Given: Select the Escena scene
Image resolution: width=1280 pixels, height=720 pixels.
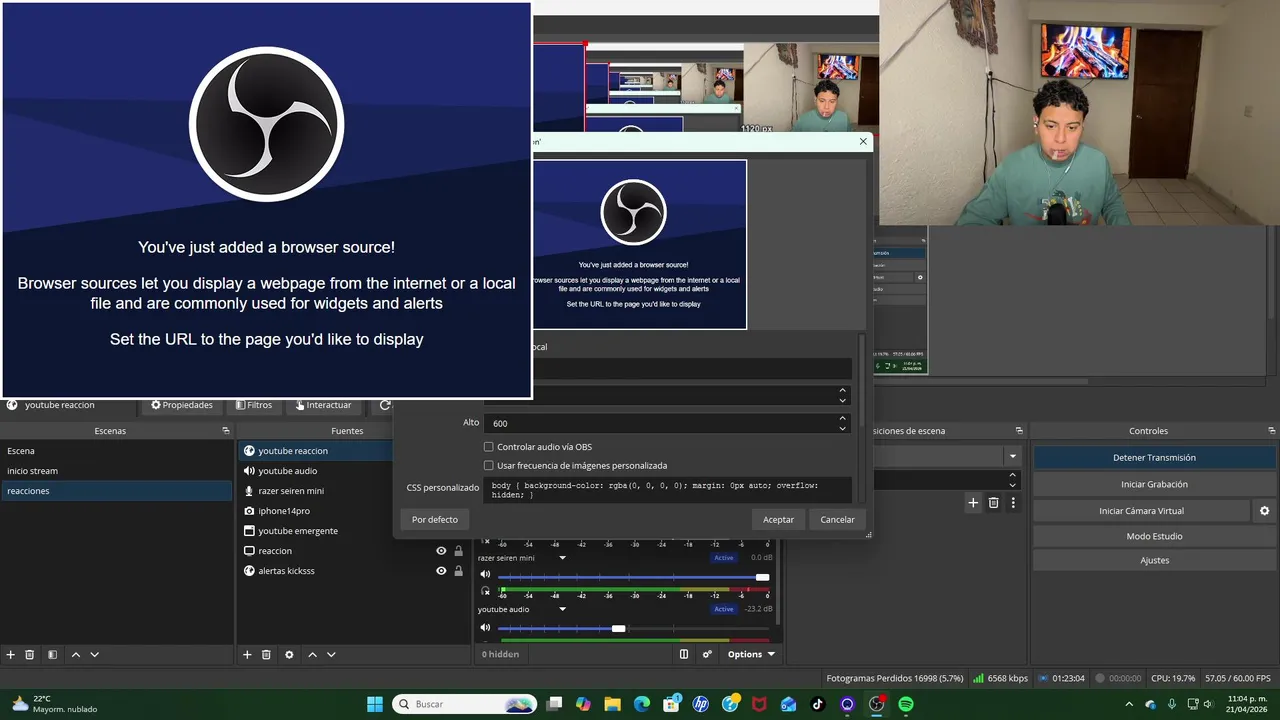Looking at the screenshot, I should tap(117, 451).
